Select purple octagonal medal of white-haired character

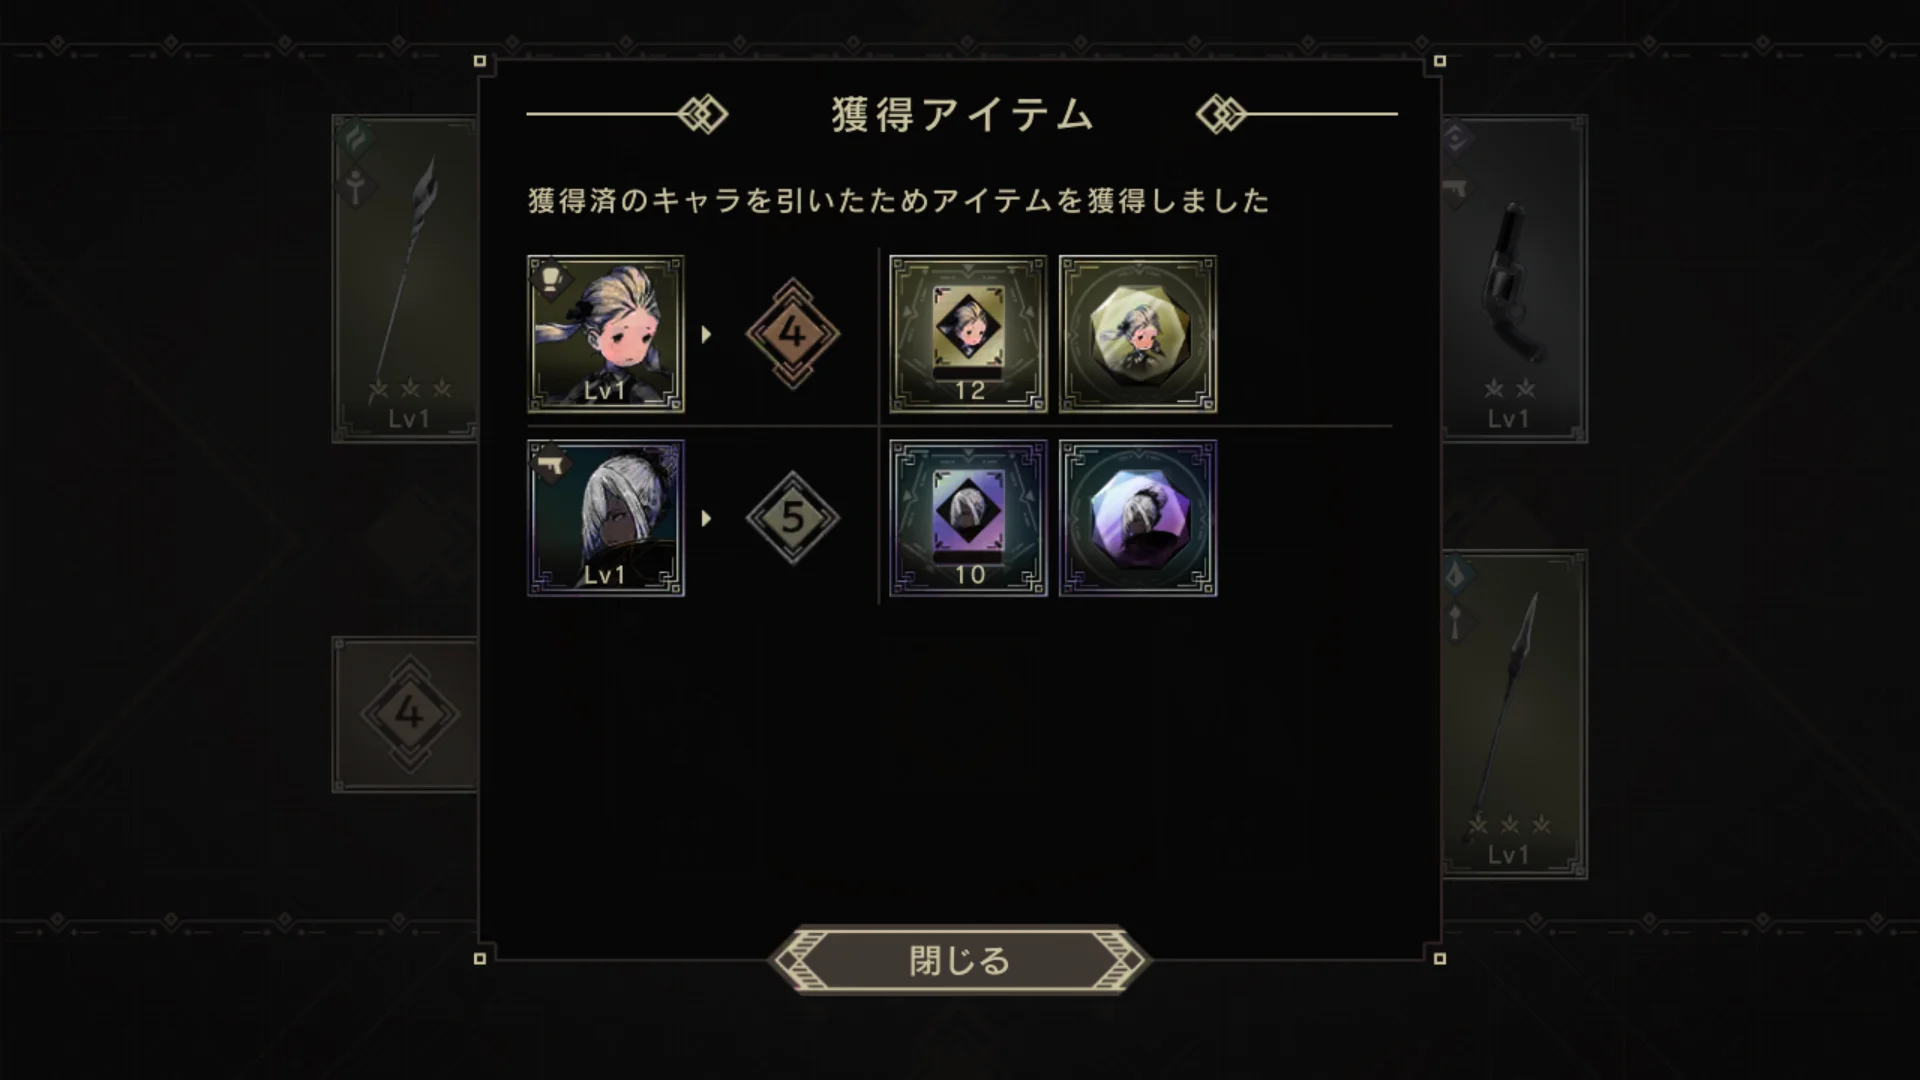click(x=1138, y=518)
